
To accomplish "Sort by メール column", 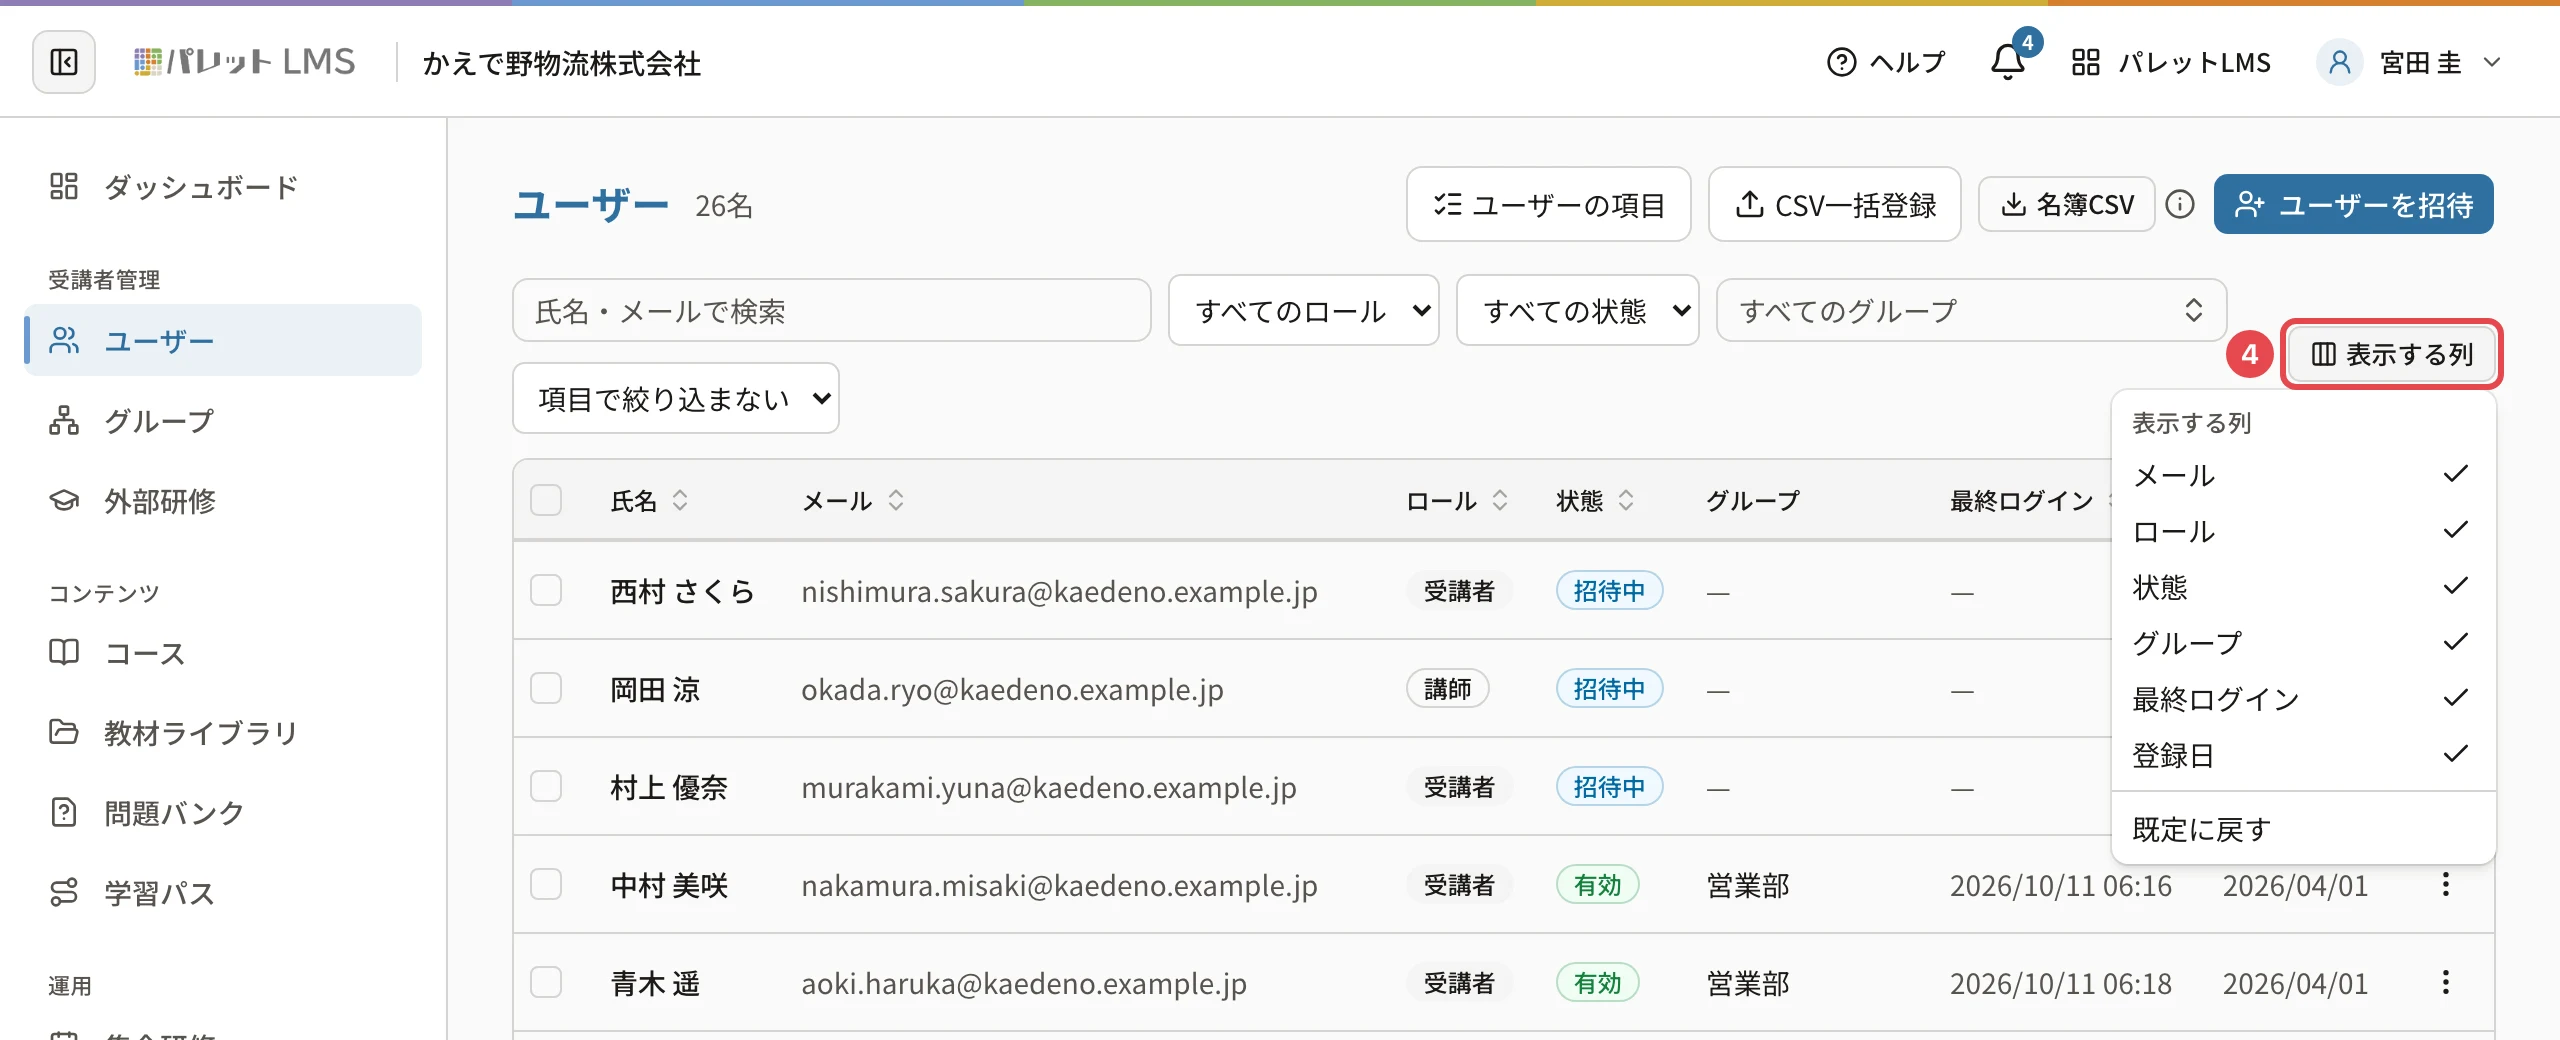I will pyautogui.click(x=853, y=500).
